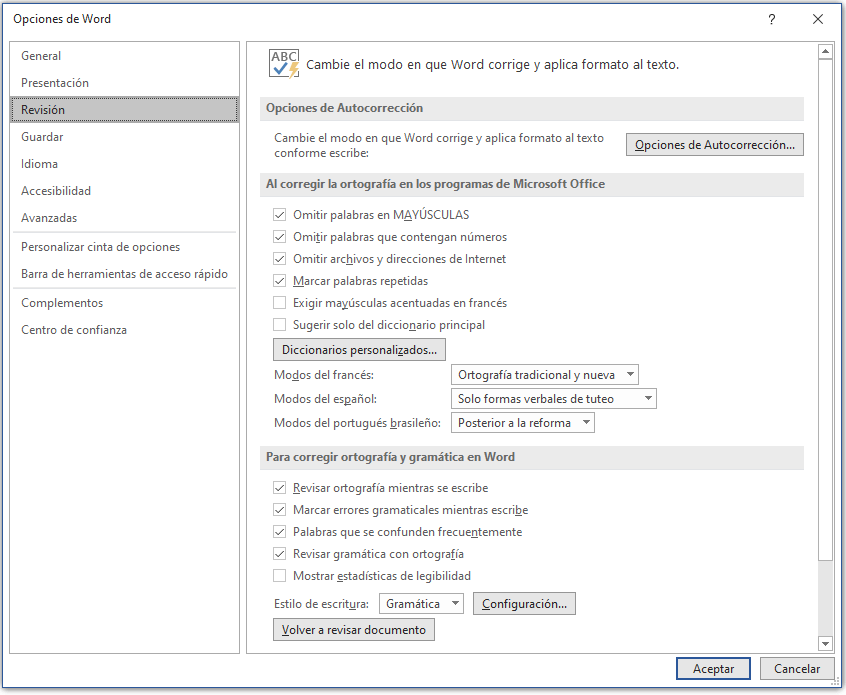
Task: Open the Estilo de escritura dropdown
Action: pos(421,604)
